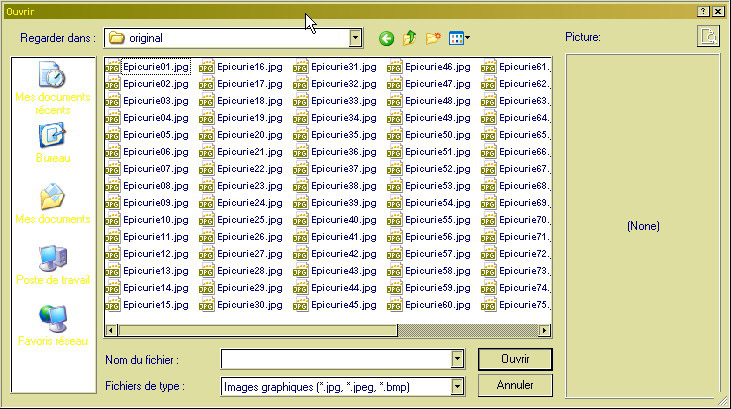The image size is (731, 409).
Task: Expand the Nom du fichier dropdown
Action: [458, 358]
